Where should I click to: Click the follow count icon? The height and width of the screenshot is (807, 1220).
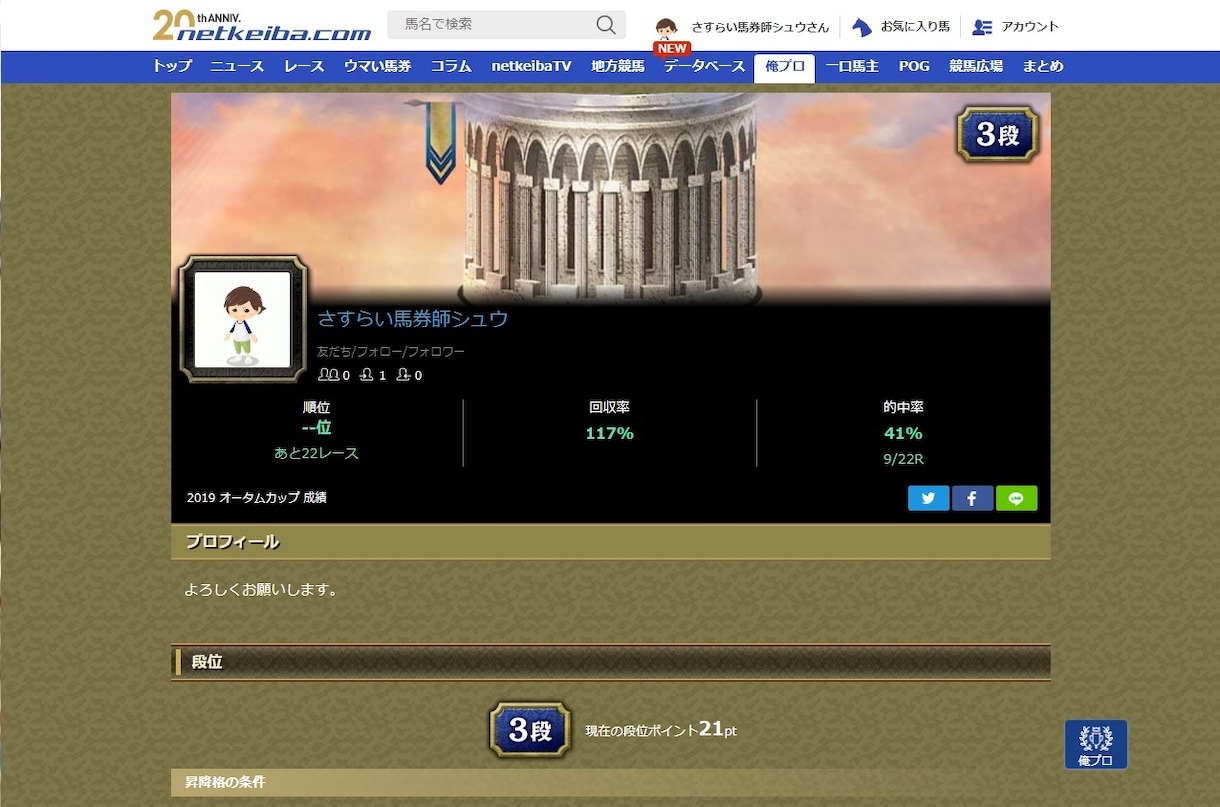coord(367,375)
